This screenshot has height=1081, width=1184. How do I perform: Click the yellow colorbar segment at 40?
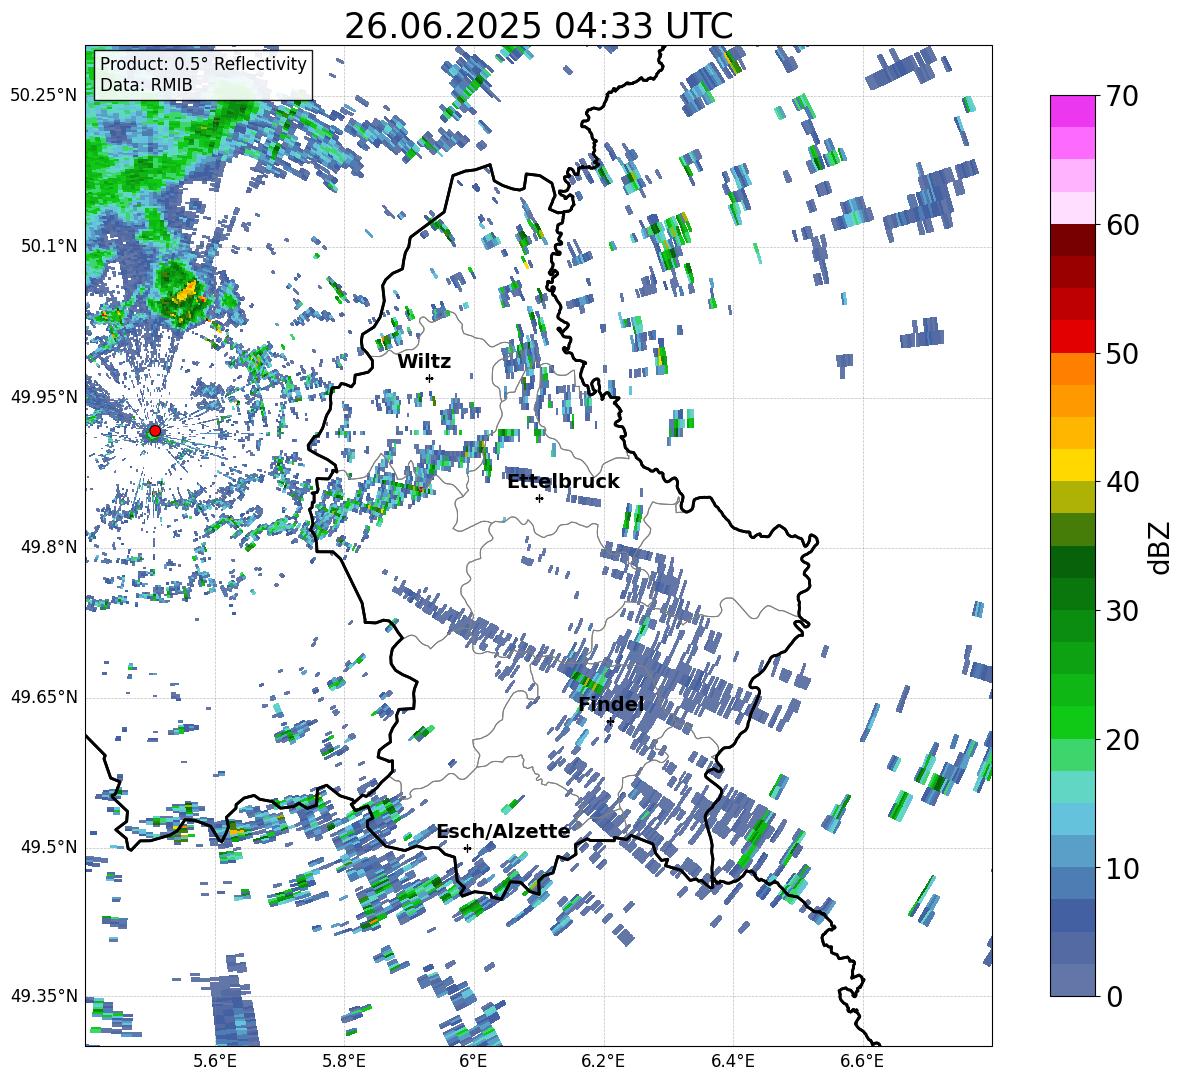click(1072, 465)
